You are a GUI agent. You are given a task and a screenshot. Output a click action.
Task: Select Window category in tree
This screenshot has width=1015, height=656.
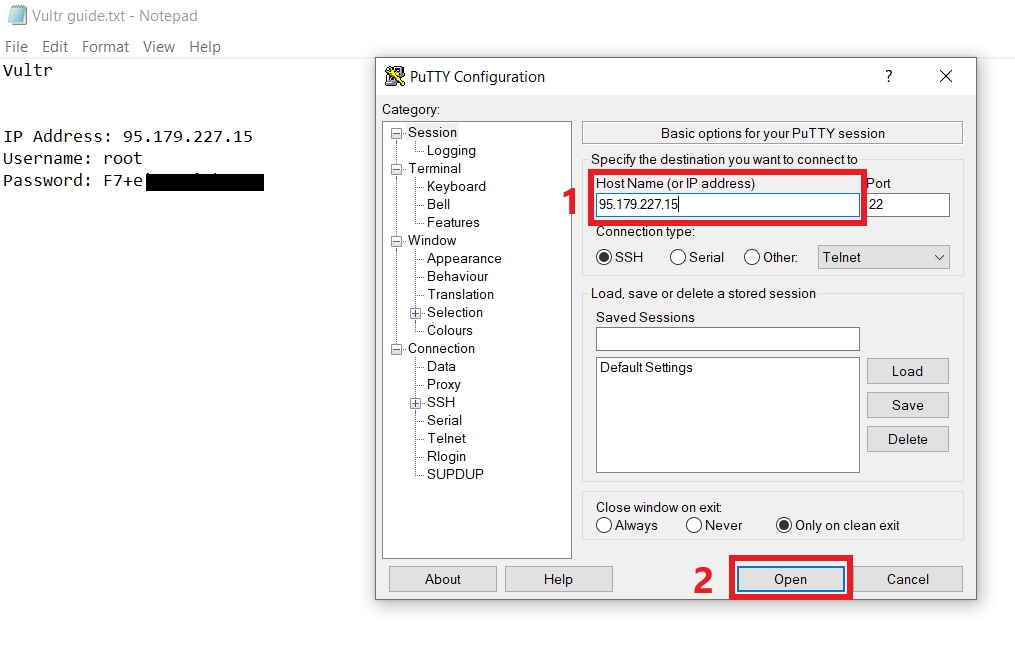pos(432,240)
